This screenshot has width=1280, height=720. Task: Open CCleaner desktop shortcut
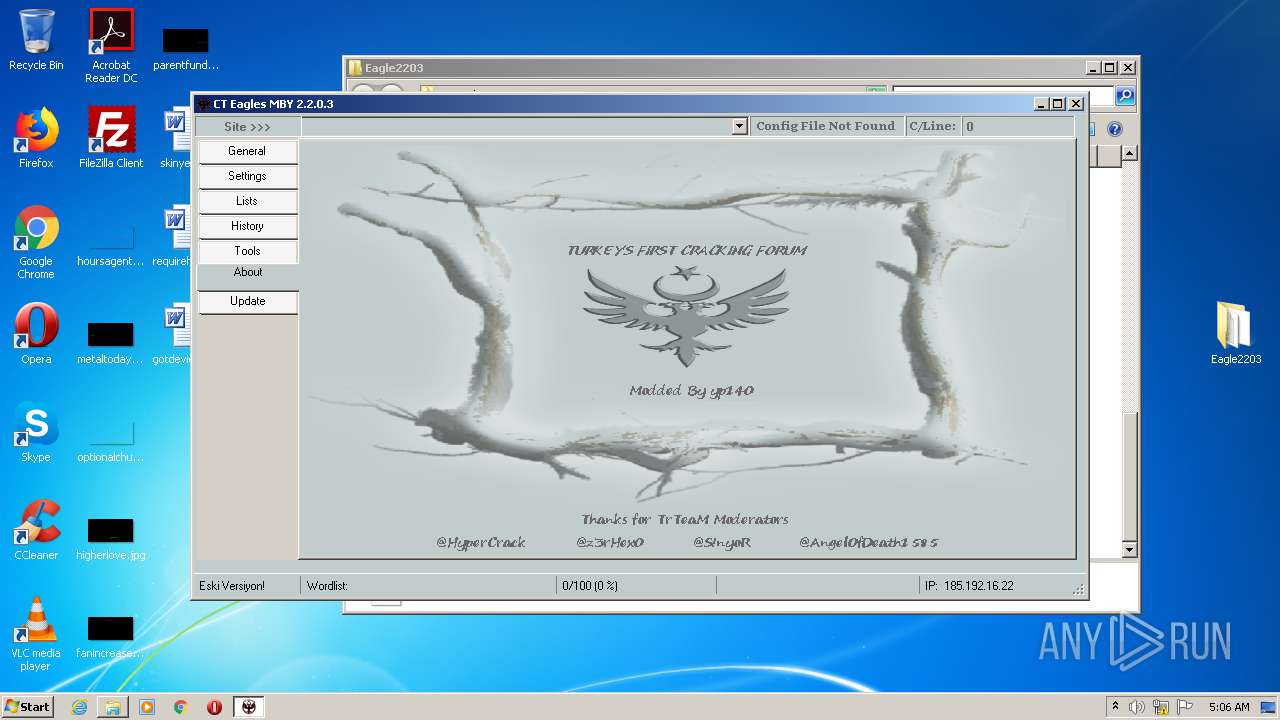[x=36, y=530]
